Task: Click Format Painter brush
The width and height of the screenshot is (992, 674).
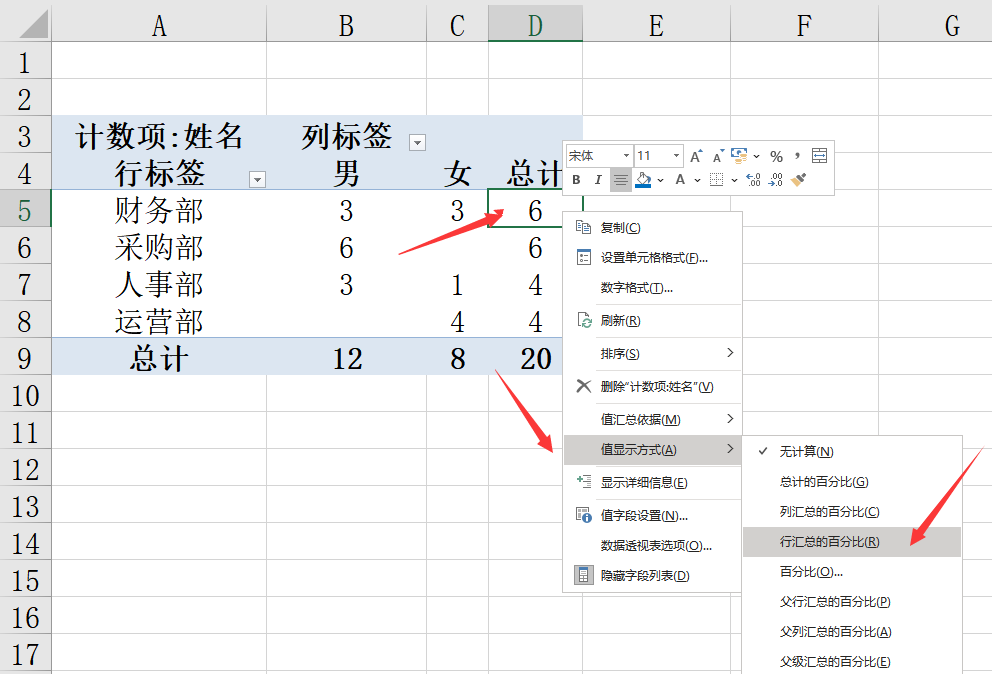Action: pos(798,180)
